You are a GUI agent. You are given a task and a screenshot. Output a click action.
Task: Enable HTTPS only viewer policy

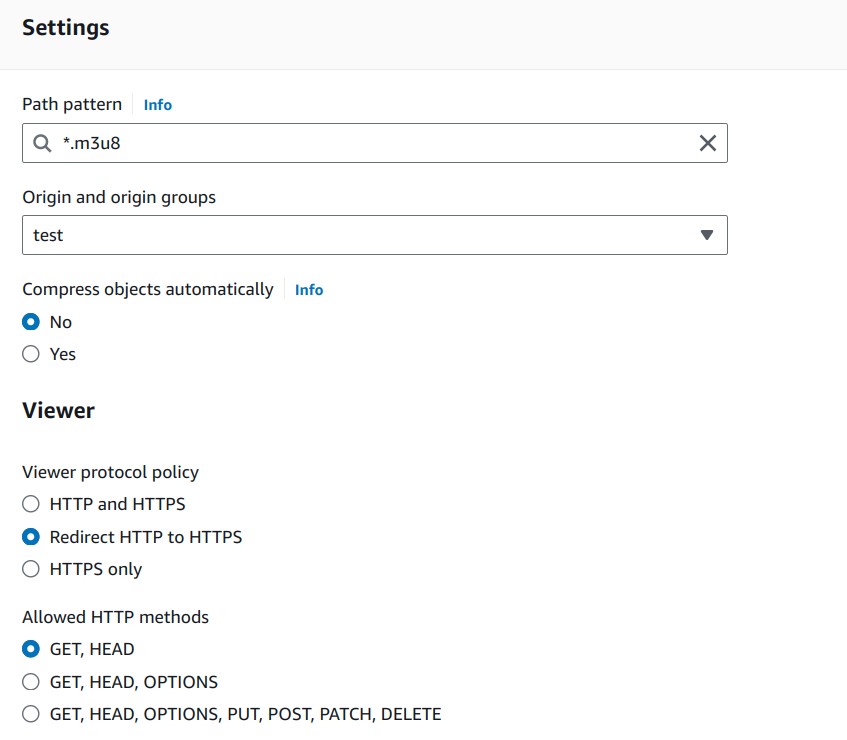(x=30, y=569)
